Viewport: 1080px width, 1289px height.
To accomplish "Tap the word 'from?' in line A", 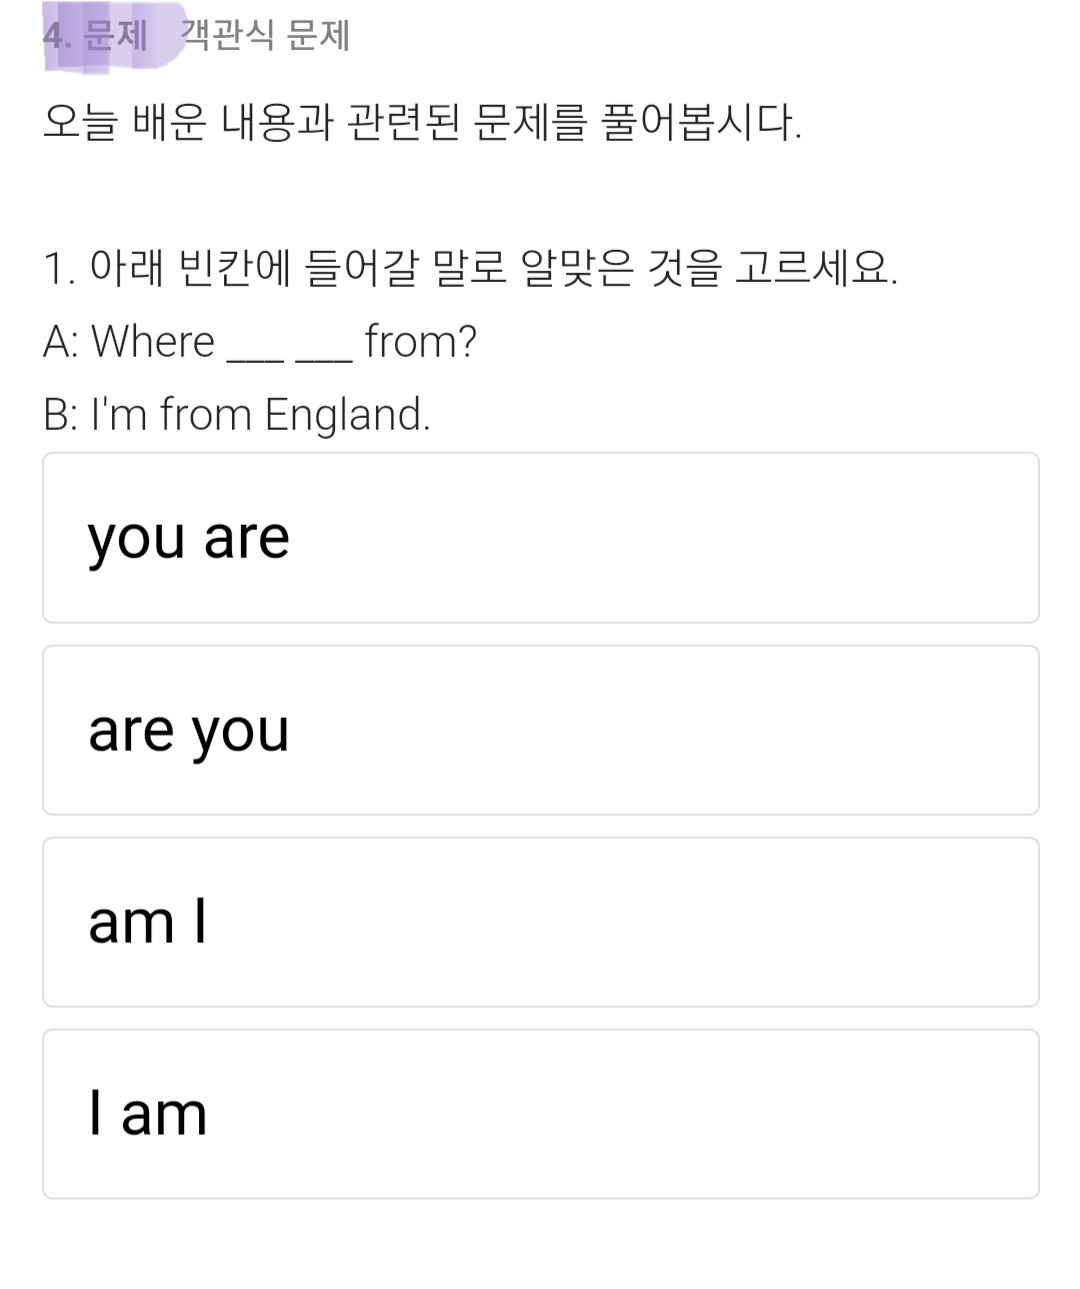I will (x=421, y=342).
